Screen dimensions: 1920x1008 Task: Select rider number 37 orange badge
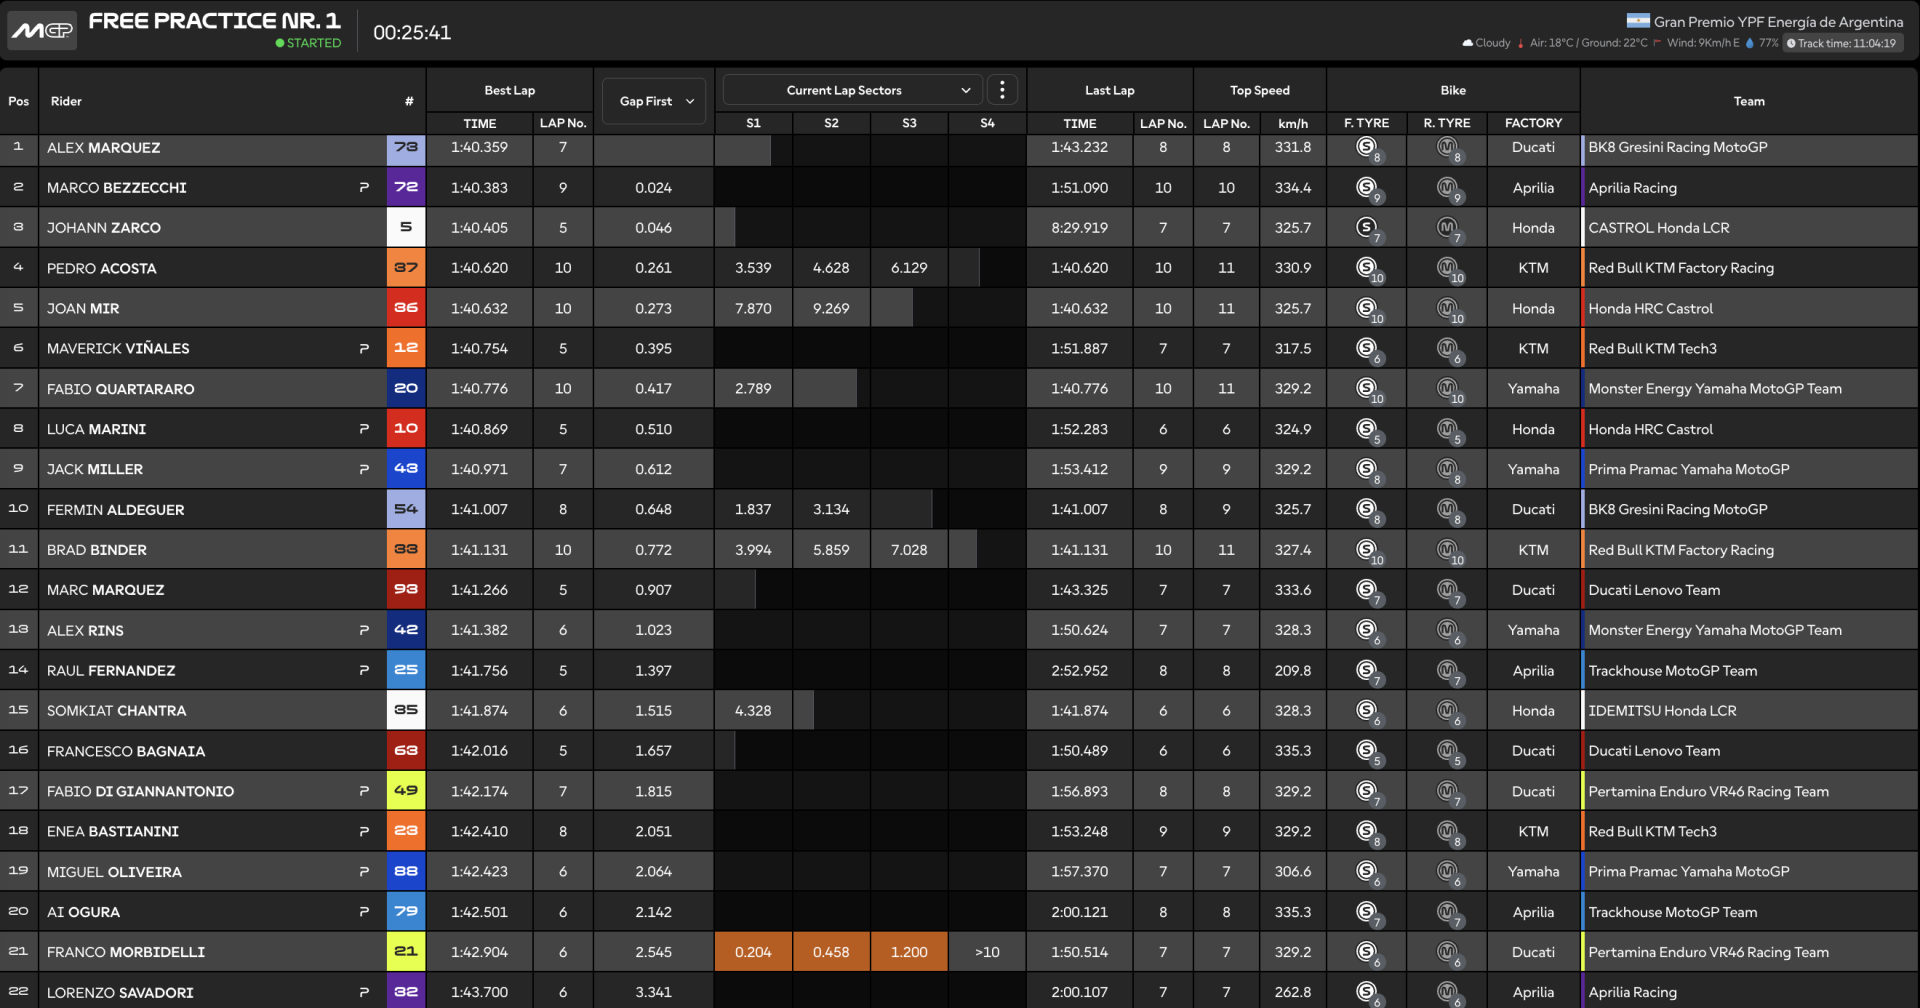406,268
